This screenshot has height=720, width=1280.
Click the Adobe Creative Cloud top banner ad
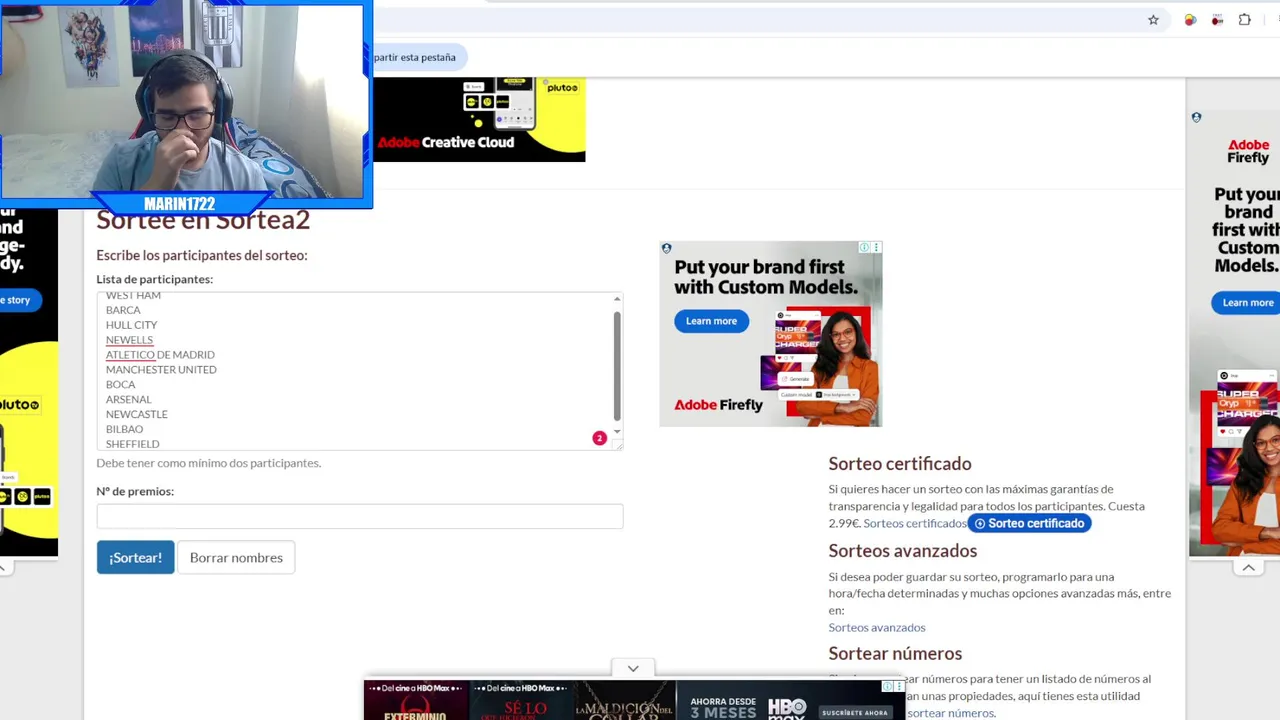pos(479,119)
